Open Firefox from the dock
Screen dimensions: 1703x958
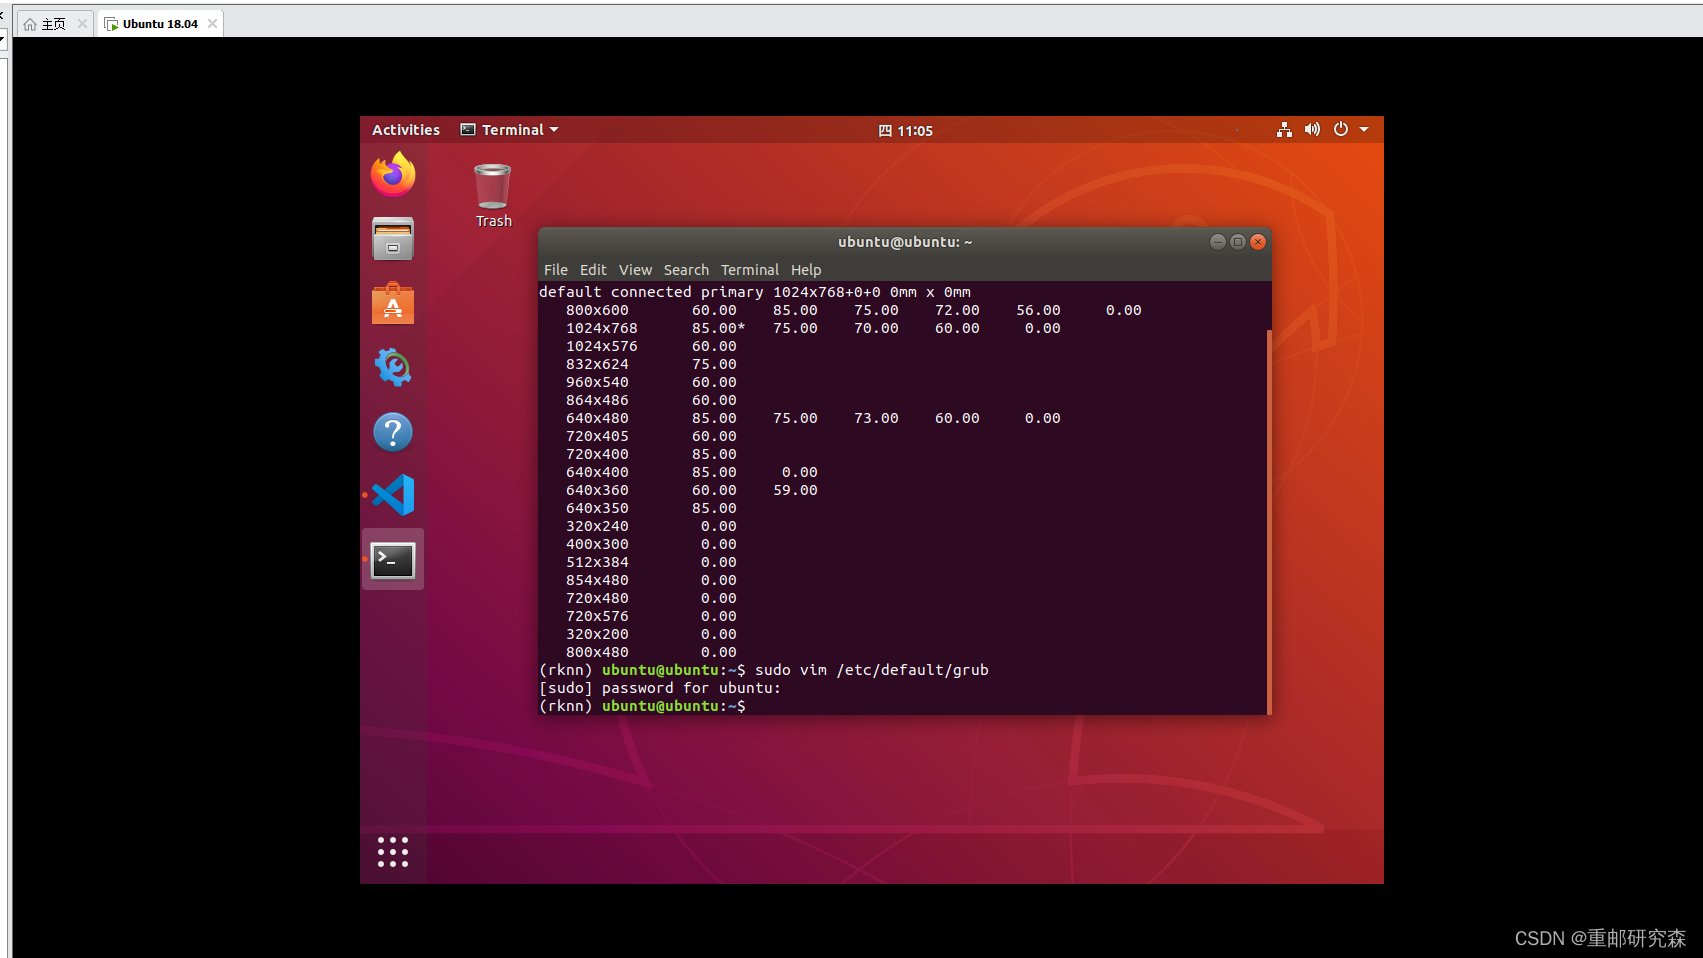point(393,175)
